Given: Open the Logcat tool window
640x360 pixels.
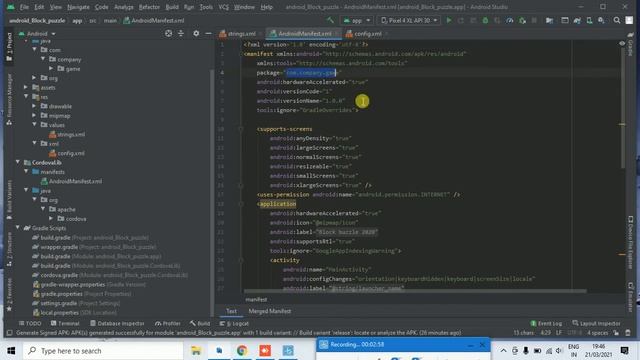Looking at the screenshot, I should tap(234, 323).
